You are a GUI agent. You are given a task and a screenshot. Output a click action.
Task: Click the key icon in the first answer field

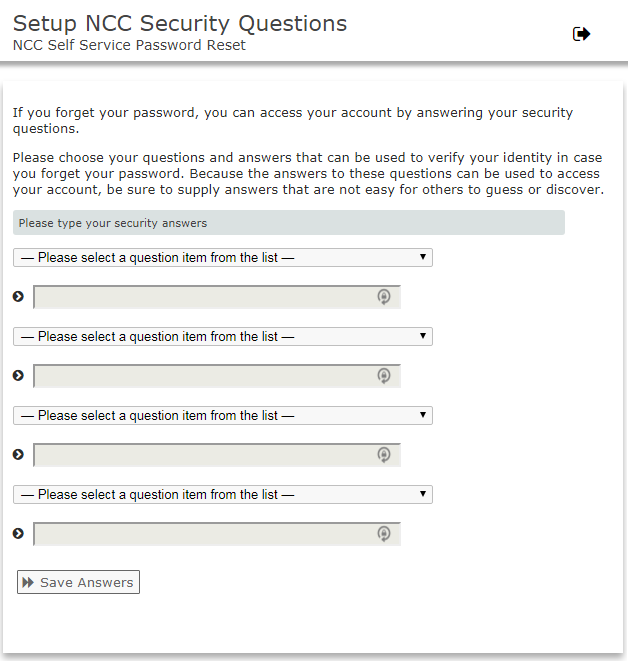tap(383, 297)
